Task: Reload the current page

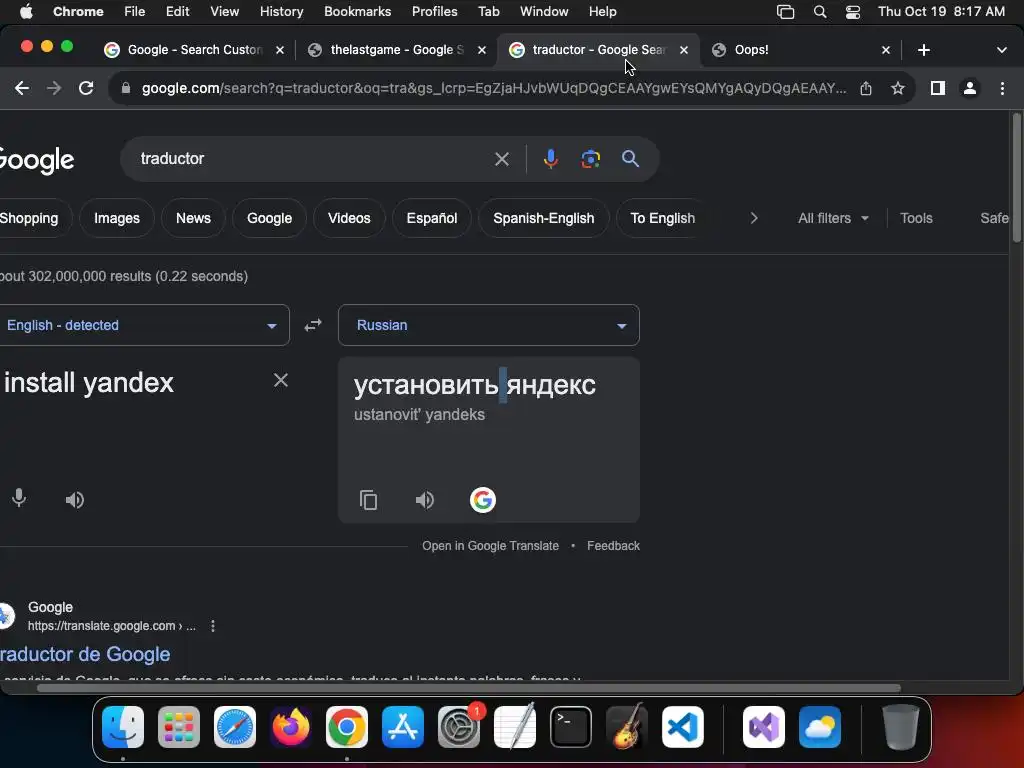Action: (x=86, y=88)
